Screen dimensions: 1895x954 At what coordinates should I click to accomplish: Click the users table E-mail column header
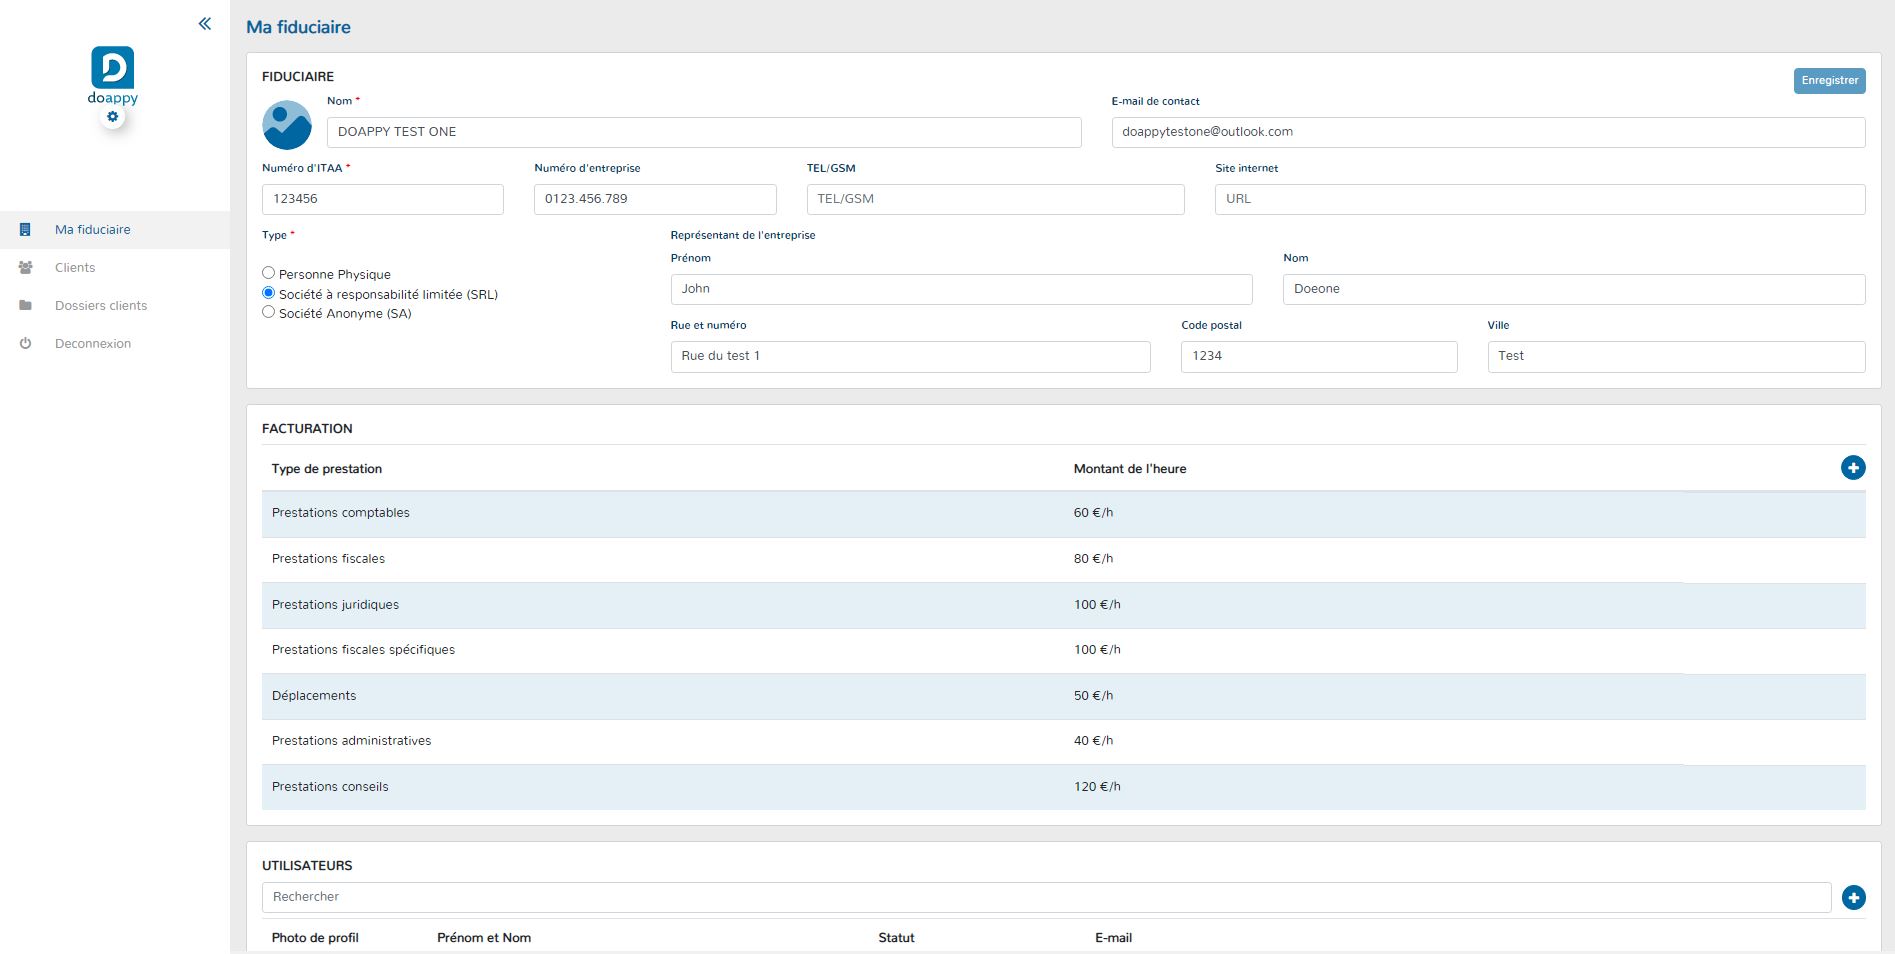point(1113,938)
